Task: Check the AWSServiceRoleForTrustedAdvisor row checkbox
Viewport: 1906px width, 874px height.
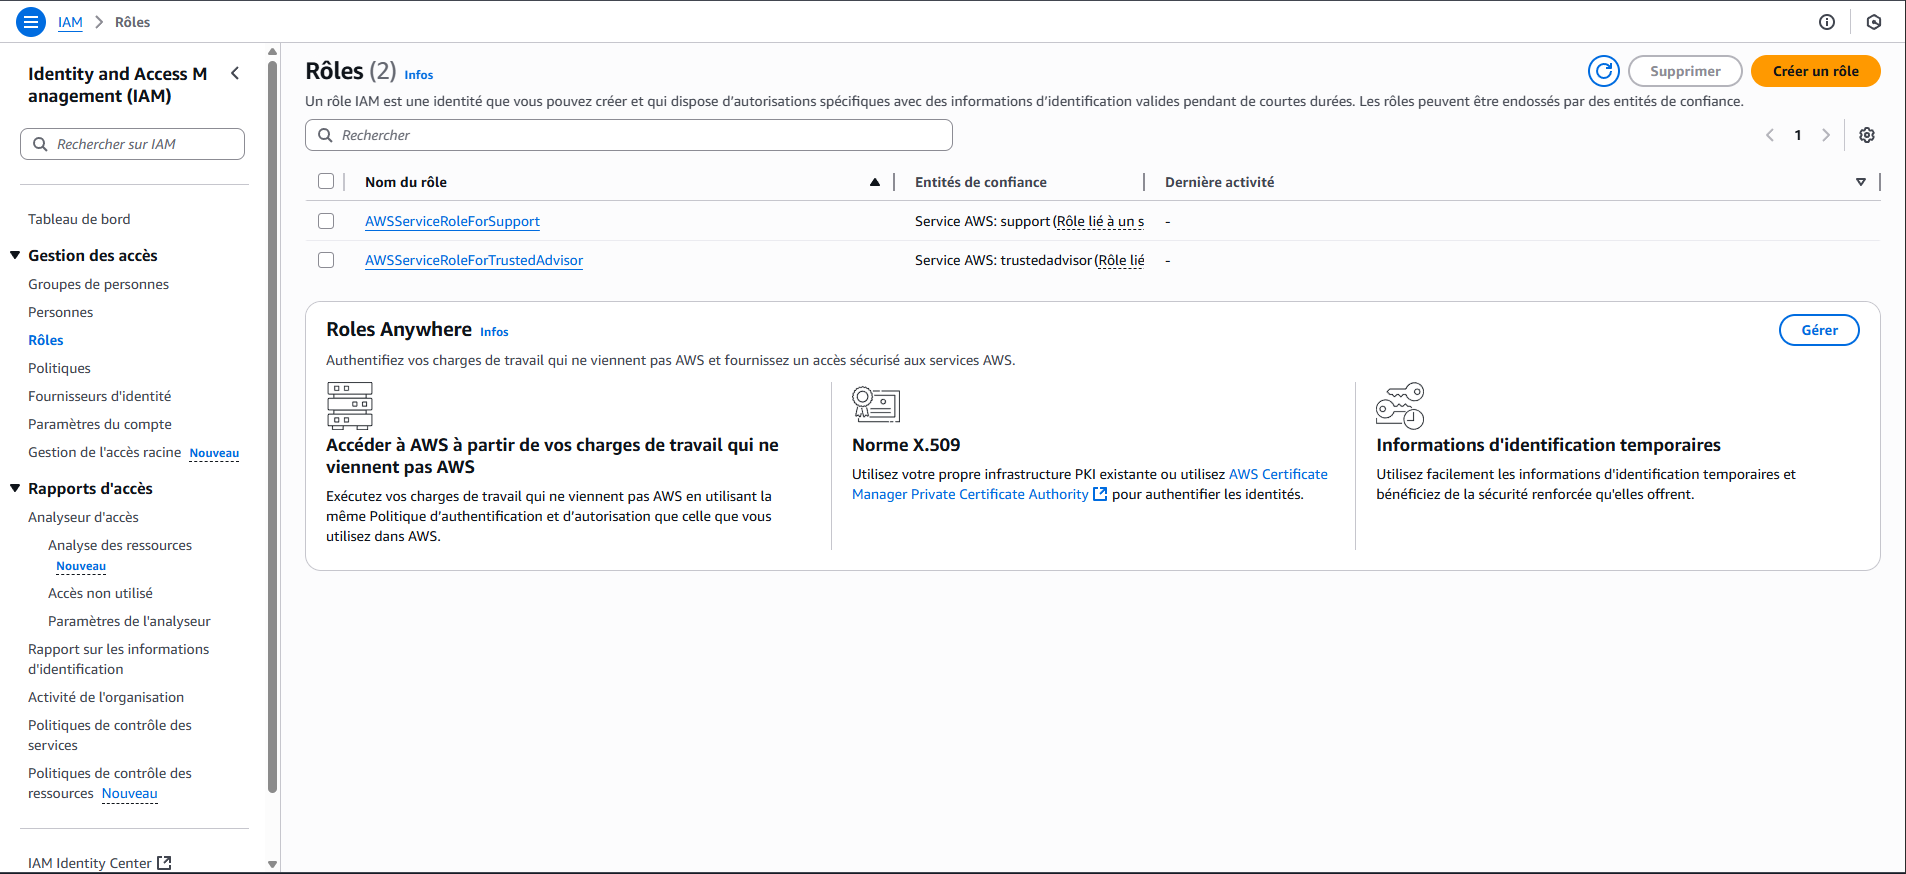Action: [326, 260]
